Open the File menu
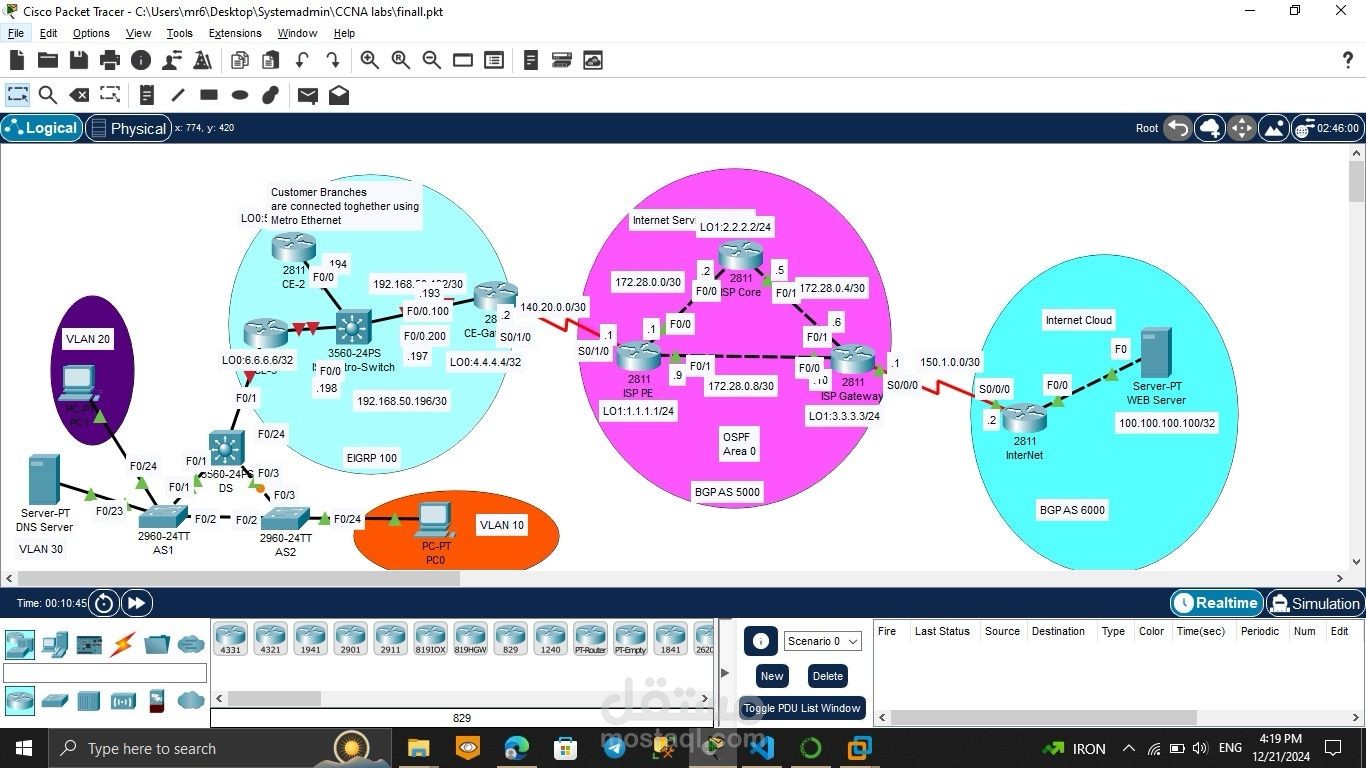 (16, 33)
